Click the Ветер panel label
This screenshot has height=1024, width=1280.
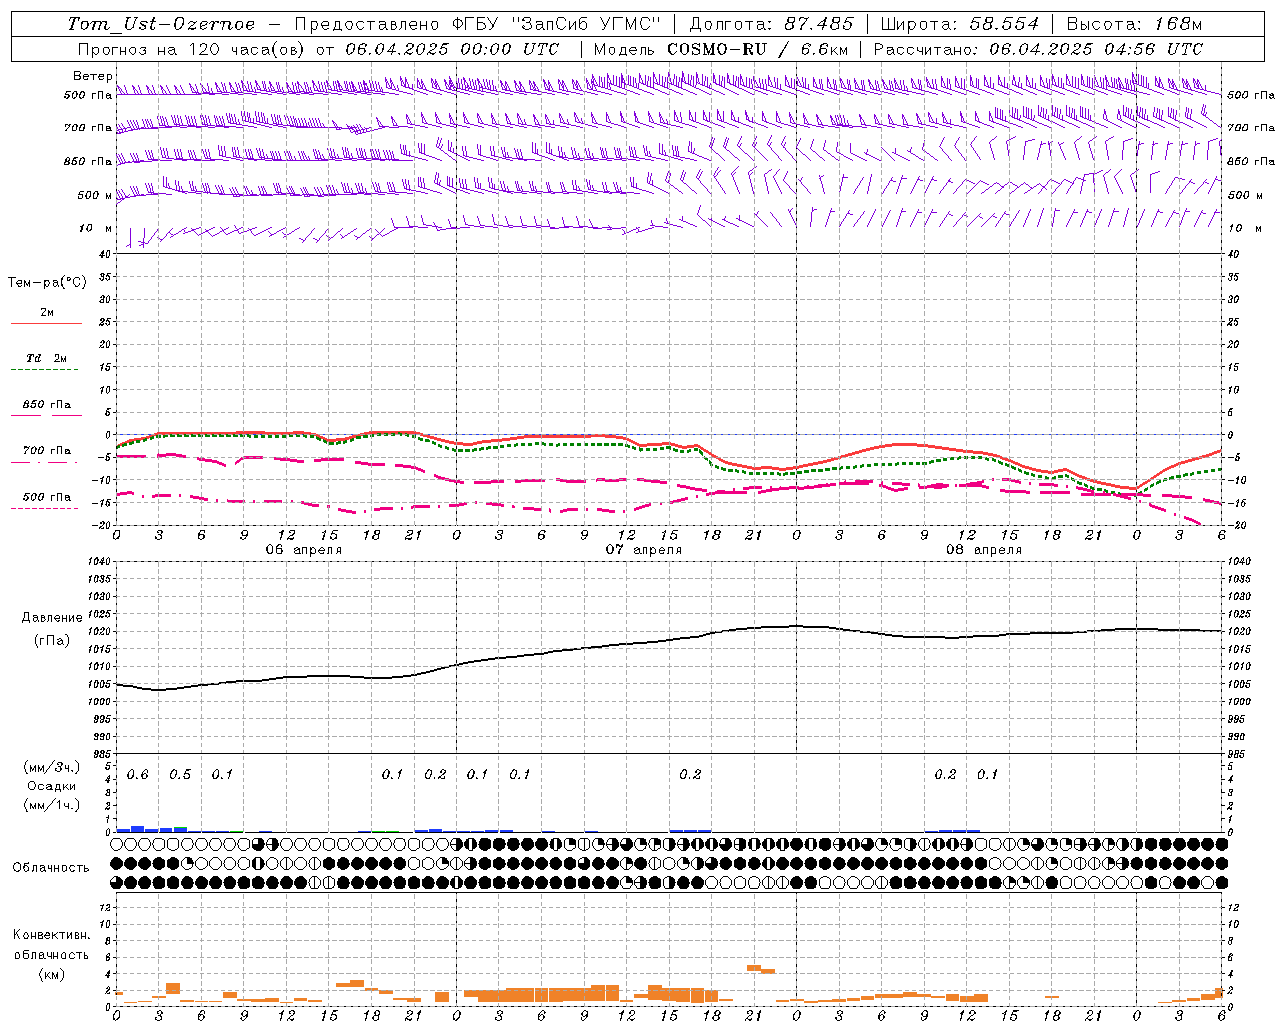[x=92, y=76]
